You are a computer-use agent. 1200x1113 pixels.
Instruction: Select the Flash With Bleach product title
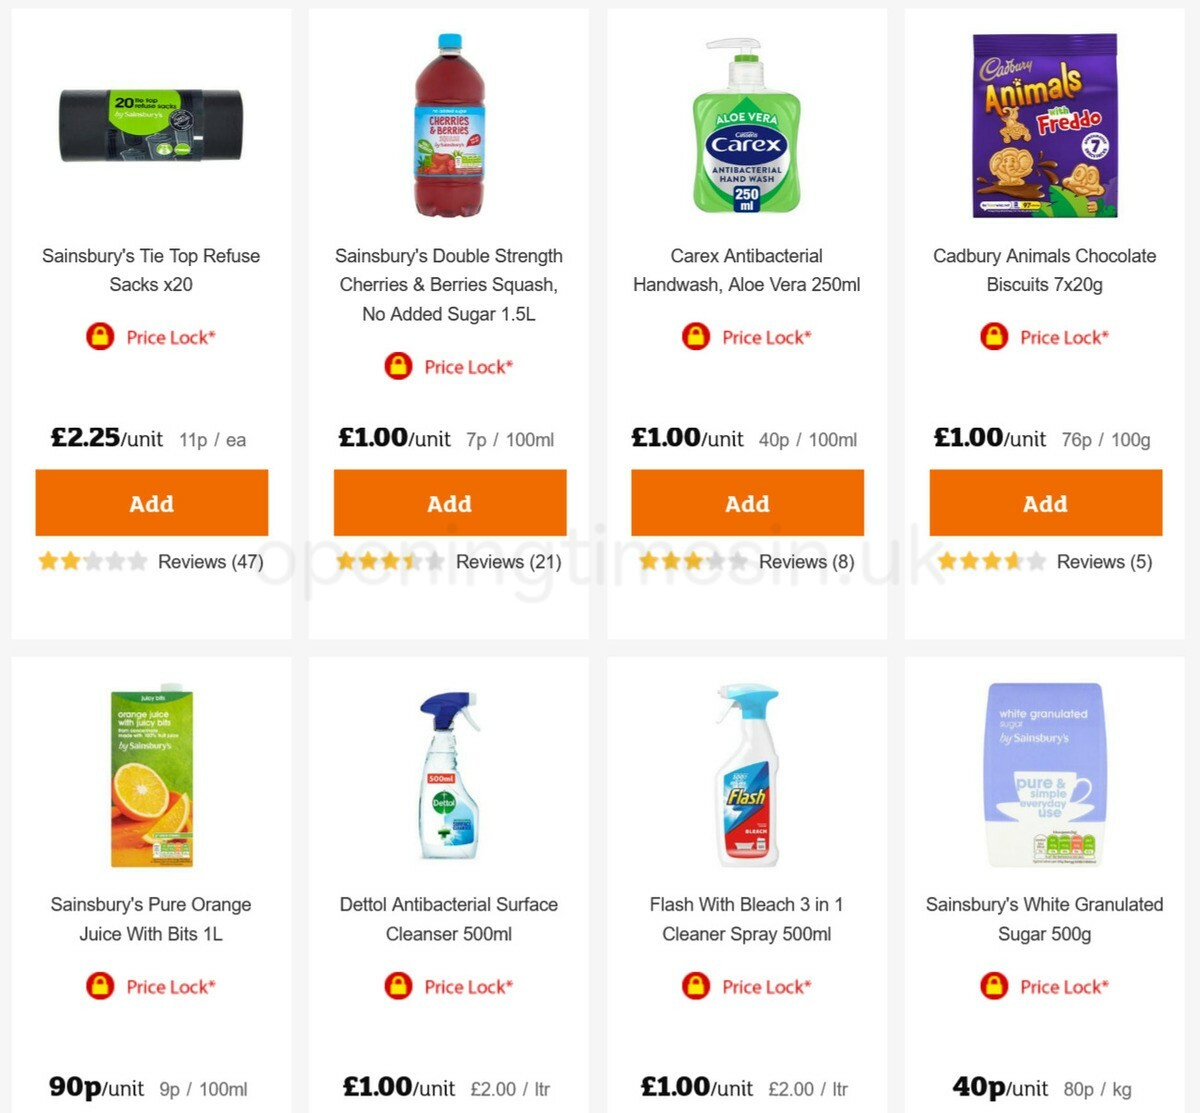(x=746, y=919)
